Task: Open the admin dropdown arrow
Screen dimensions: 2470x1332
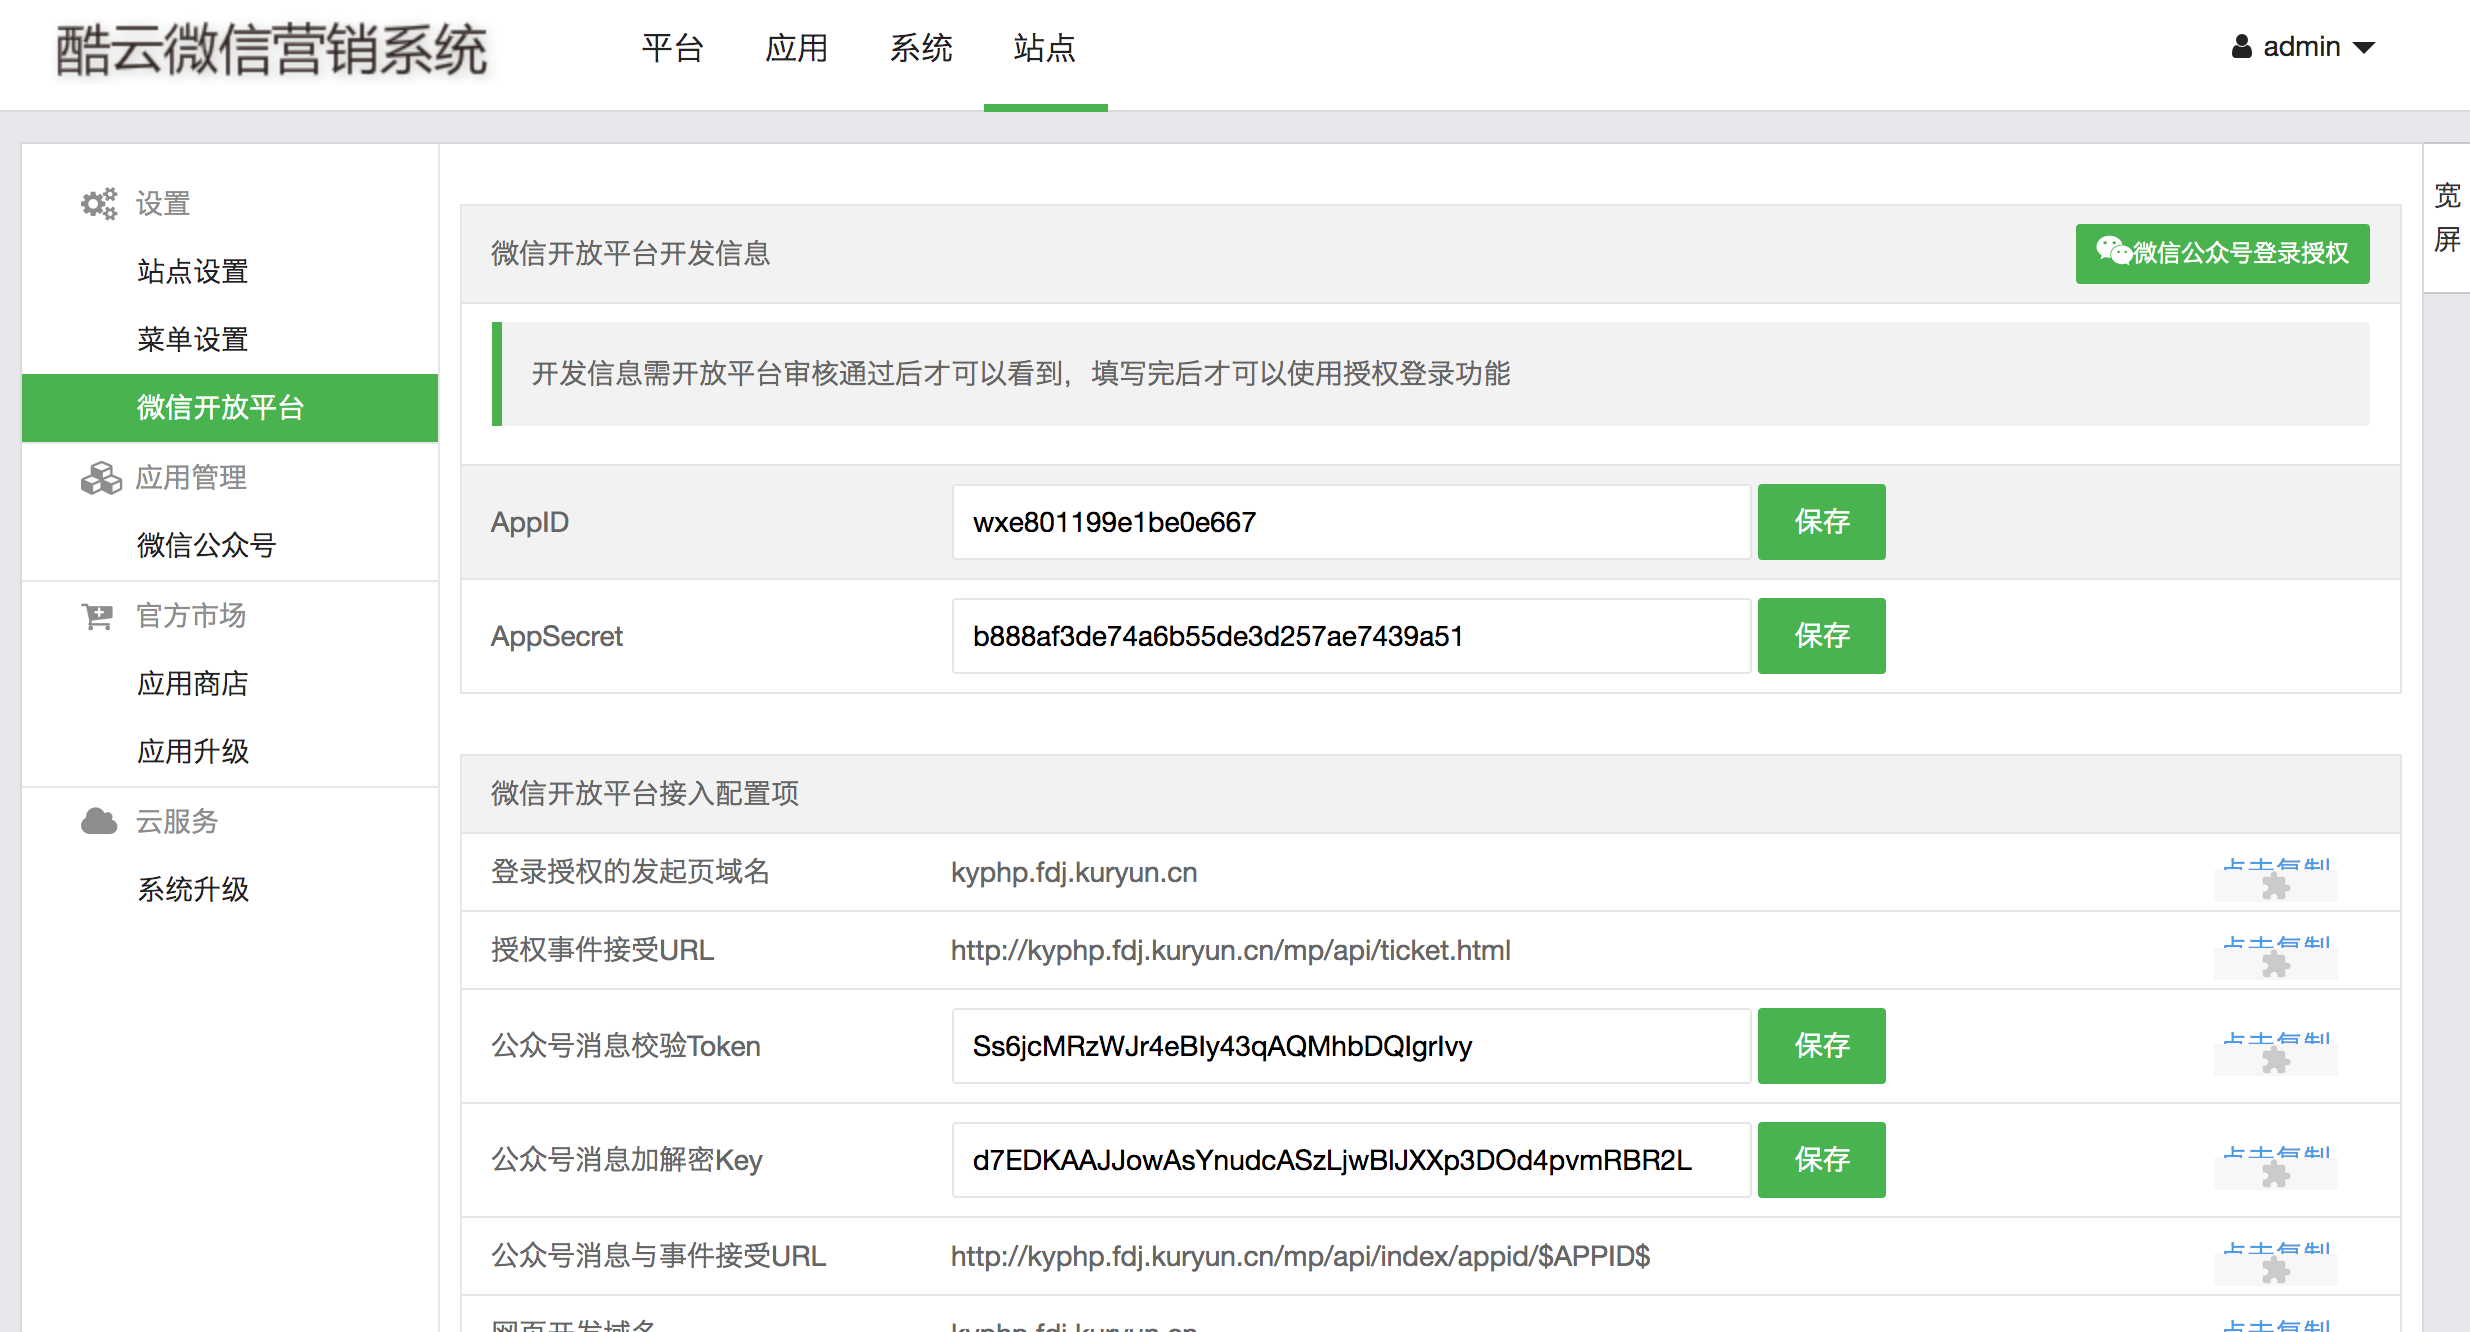Action: click(x=2364, y=48)
